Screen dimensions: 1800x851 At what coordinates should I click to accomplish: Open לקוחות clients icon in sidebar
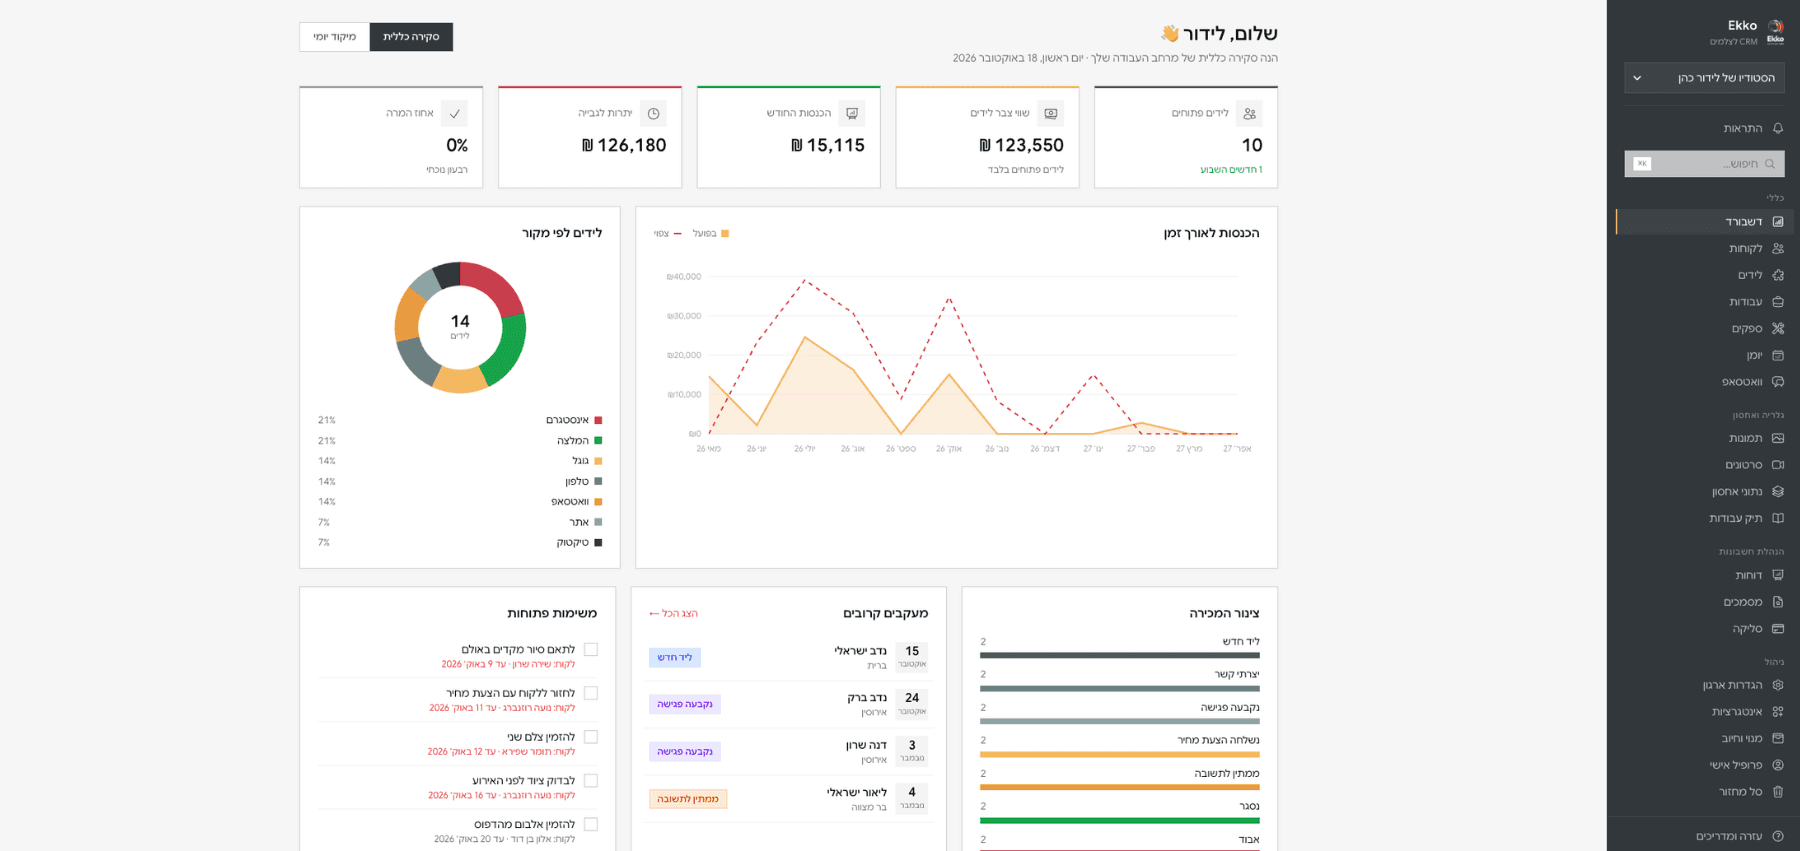1778,248
